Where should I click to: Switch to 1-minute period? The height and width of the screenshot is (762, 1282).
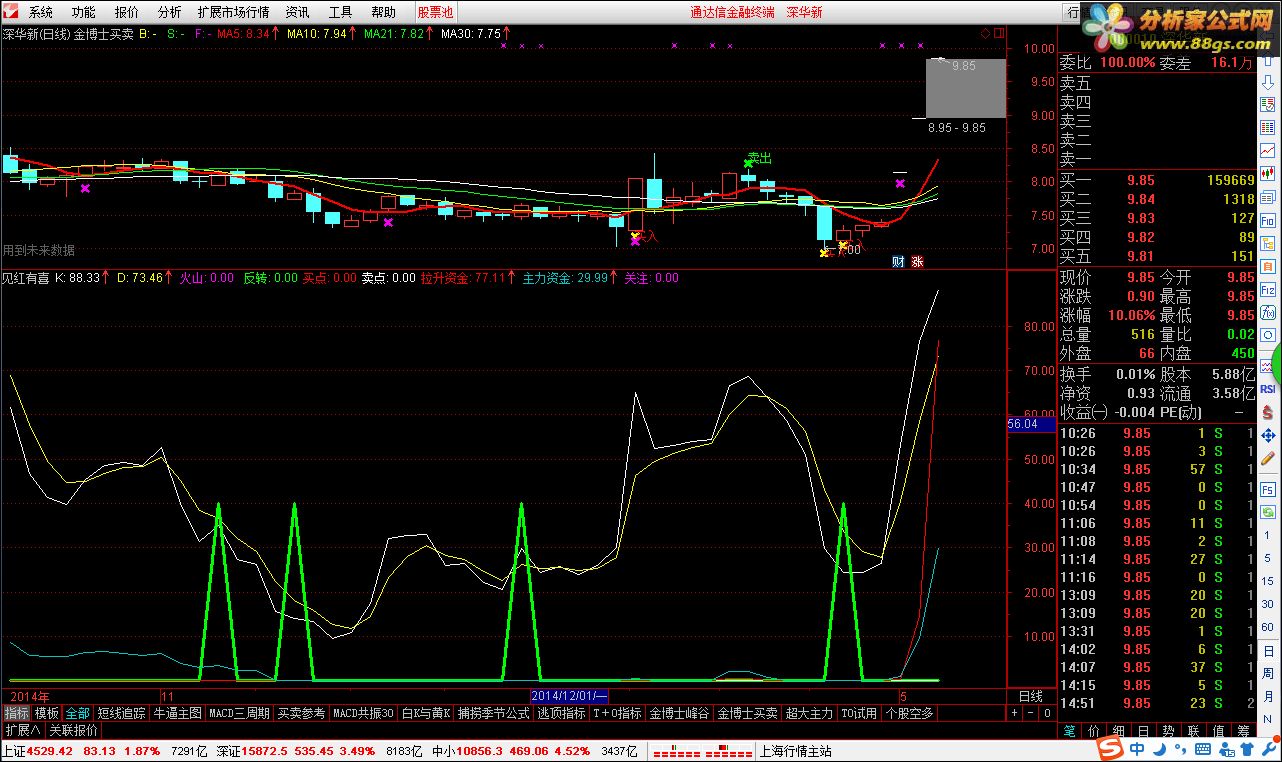pyautogui.click(x=1267, y=535)
